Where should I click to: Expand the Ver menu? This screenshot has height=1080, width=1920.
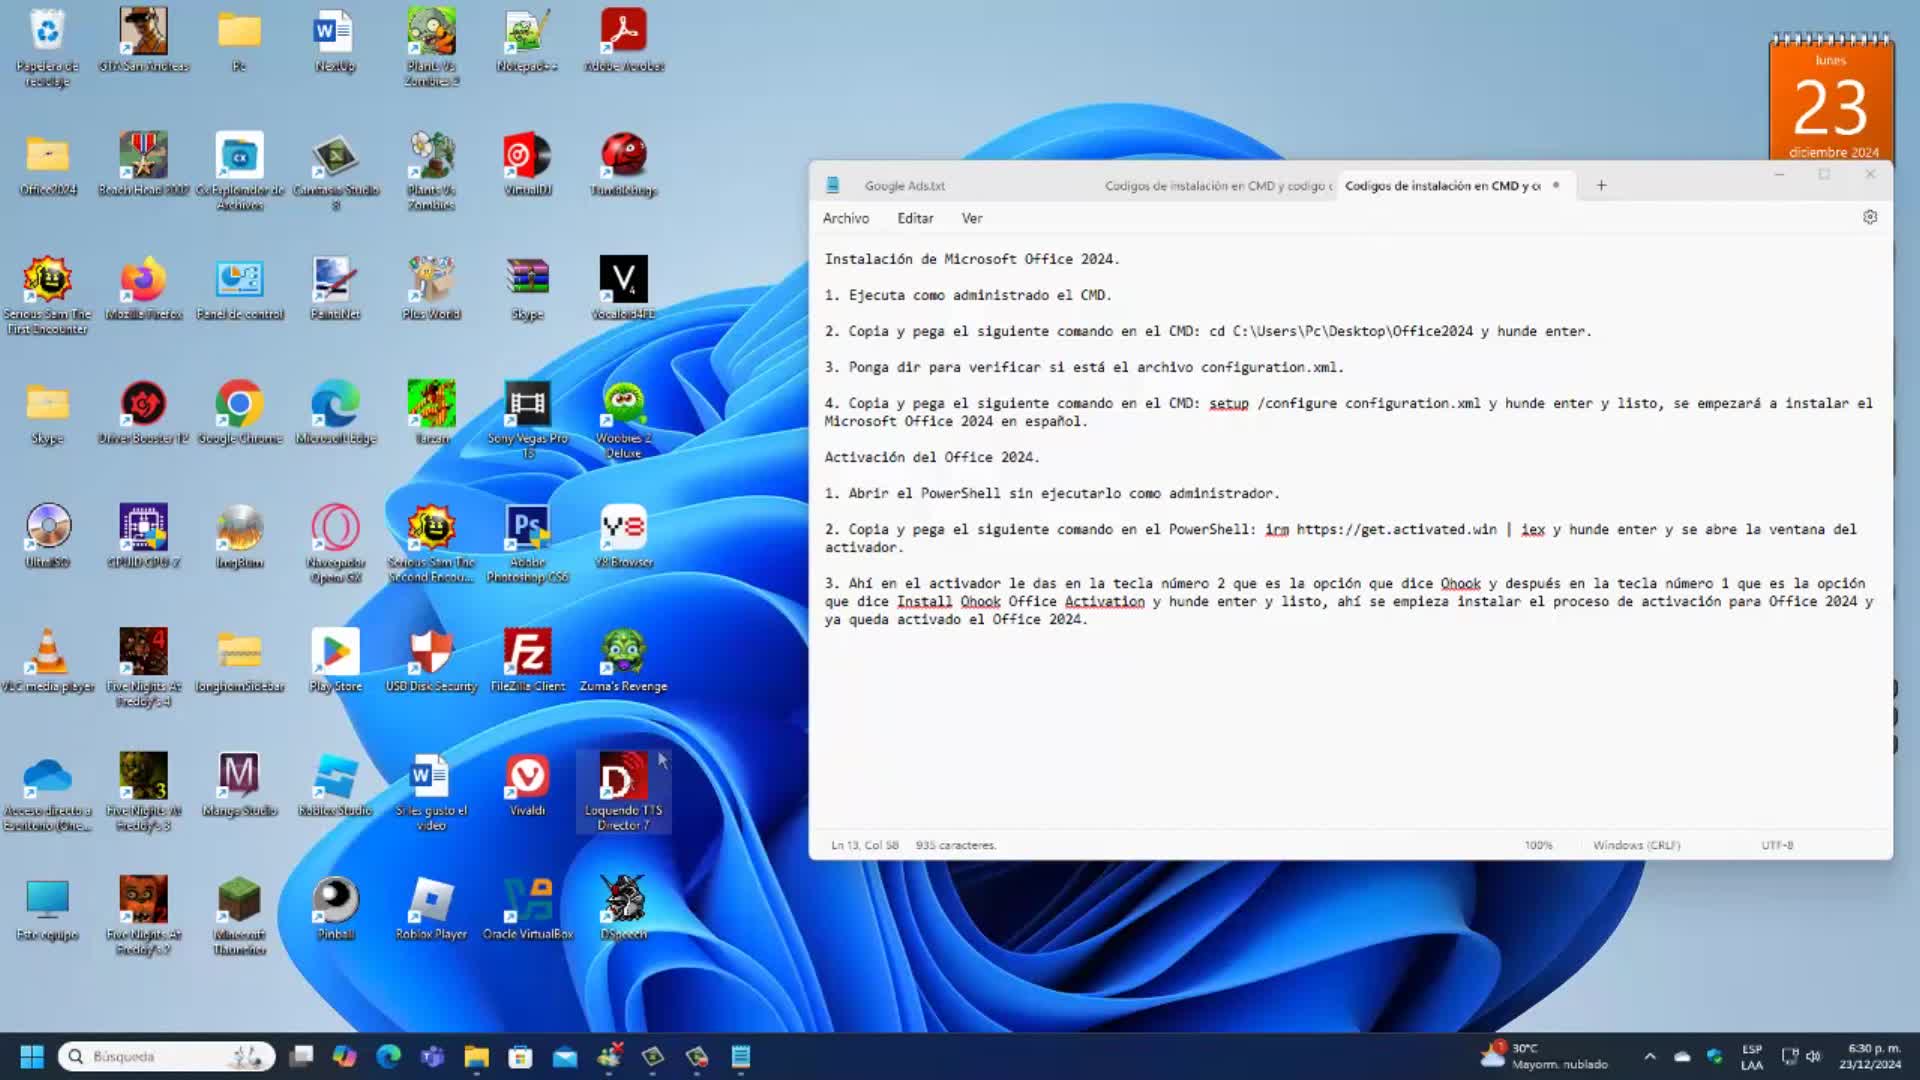pyautogui.click(x=971, y=218)
